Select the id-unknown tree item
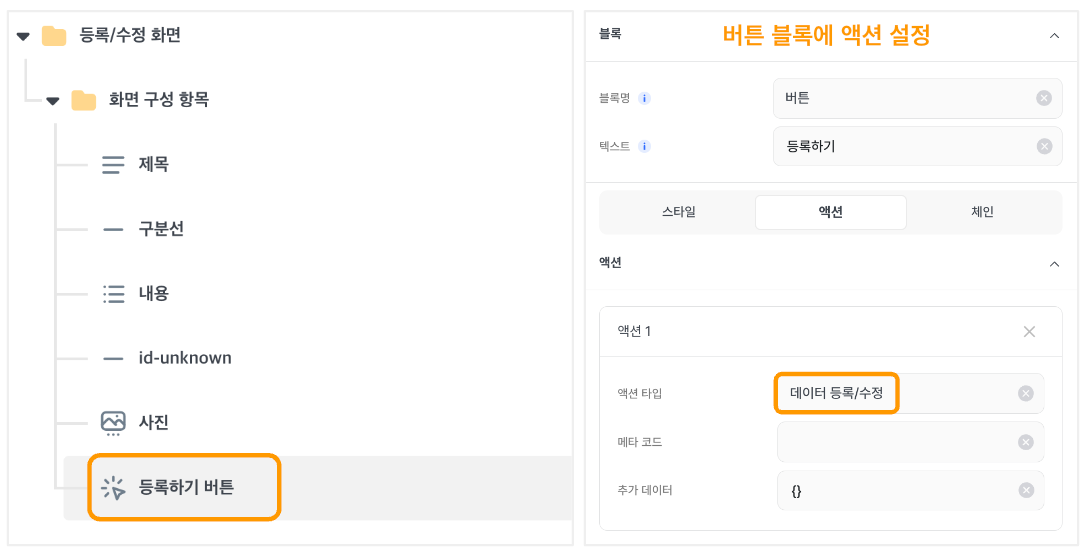The image size is (1086, 552). (185, 358)
